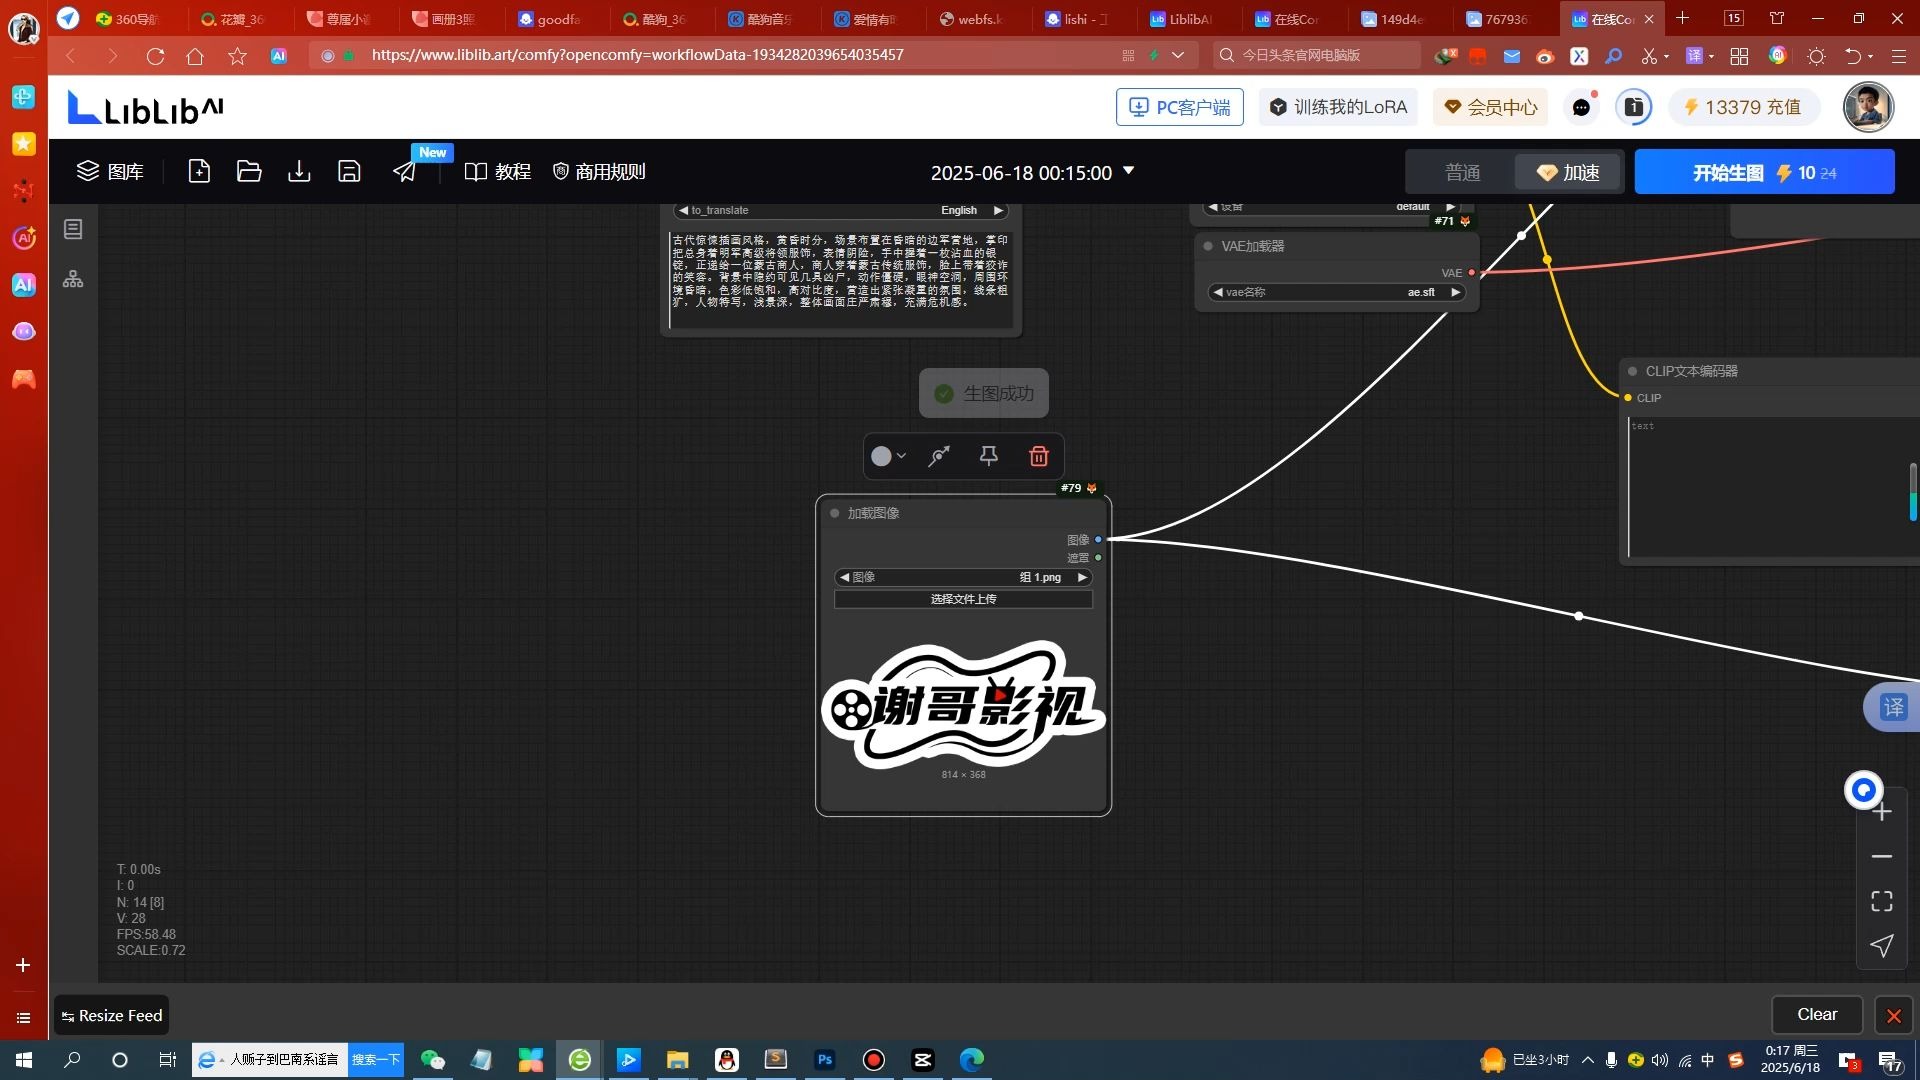Click 选择文件上传 upload button

963,599
